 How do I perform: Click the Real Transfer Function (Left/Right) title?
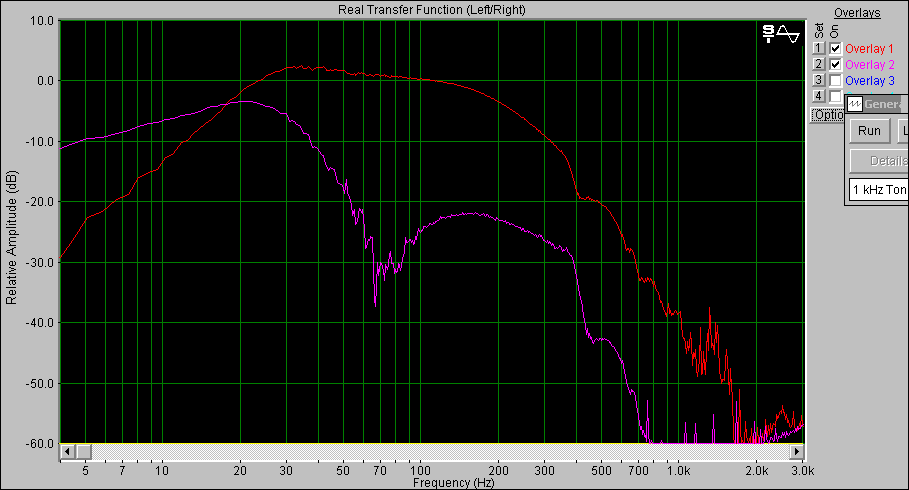[x=432, y=10]
